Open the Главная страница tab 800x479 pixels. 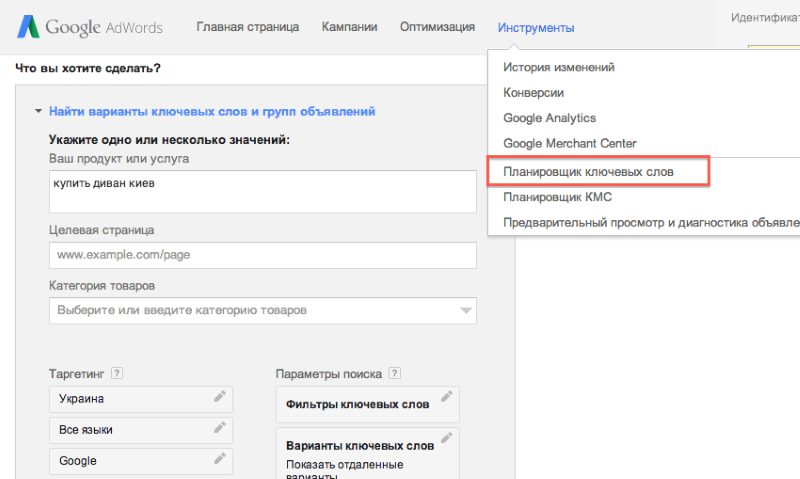tap(247, 27)
